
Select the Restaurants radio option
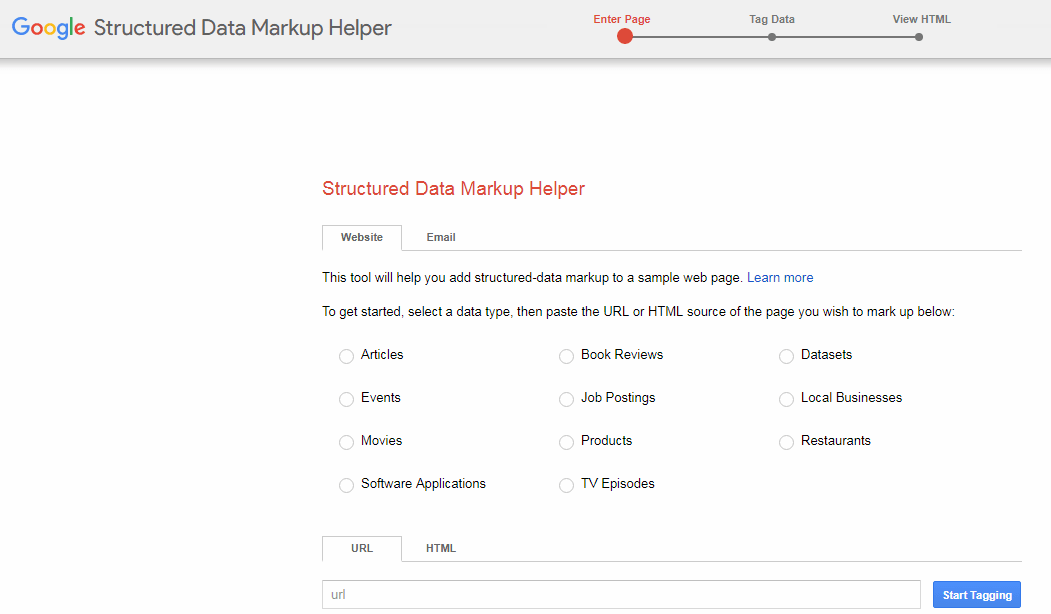coord(787,442)
